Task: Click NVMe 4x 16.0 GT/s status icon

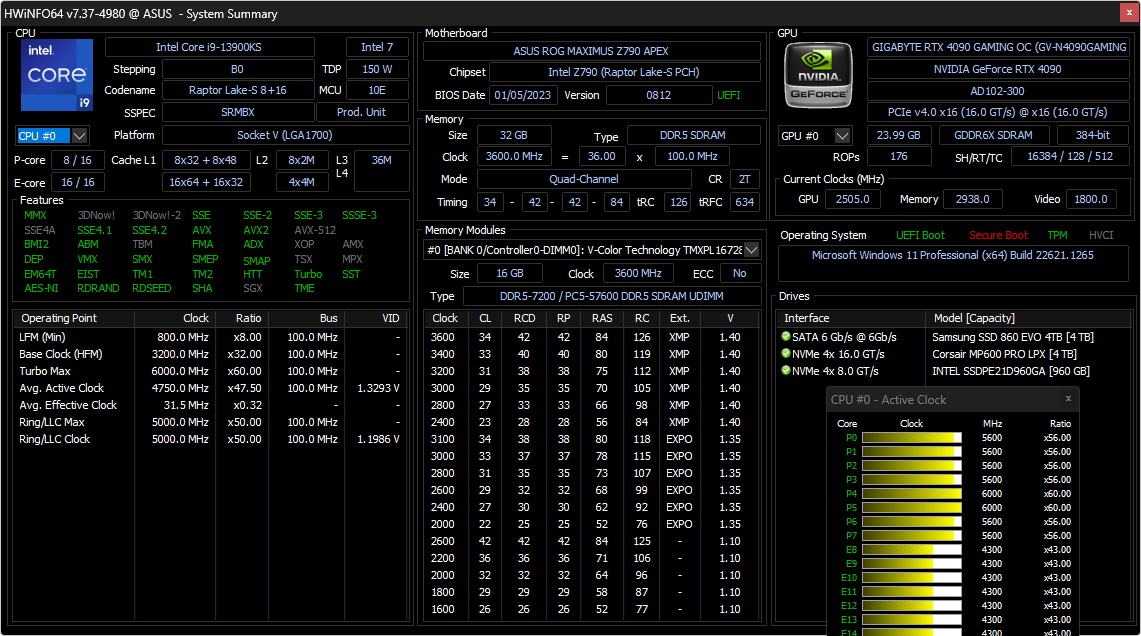Action: tap(786, 354)
